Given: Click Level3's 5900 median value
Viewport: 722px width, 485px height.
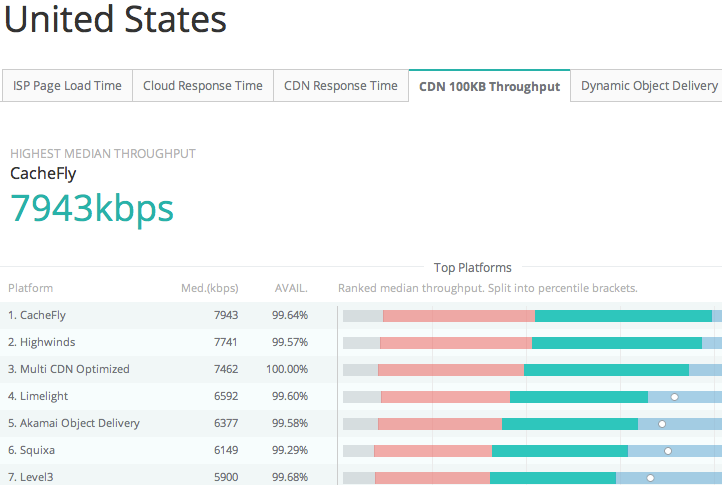Looking at the screenshot, I should tap(226, 477).
